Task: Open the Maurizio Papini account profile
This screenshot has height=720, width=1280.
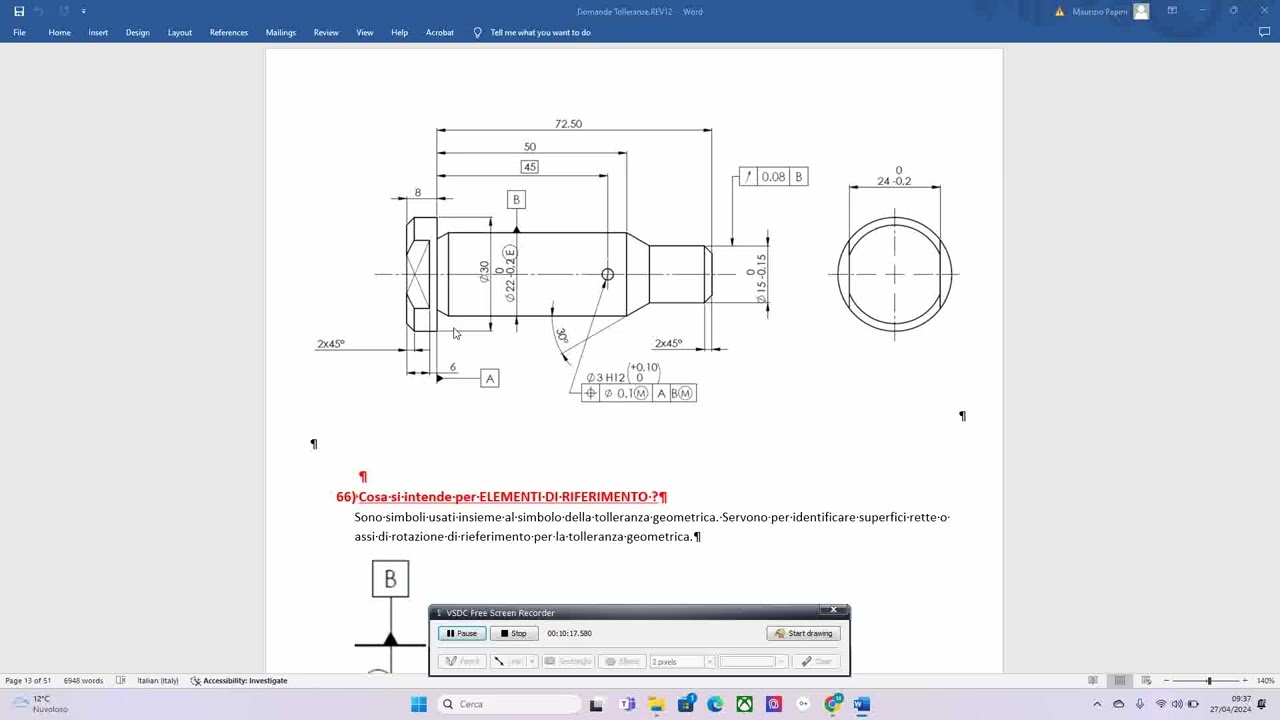Action: (x=1110, y=11)
